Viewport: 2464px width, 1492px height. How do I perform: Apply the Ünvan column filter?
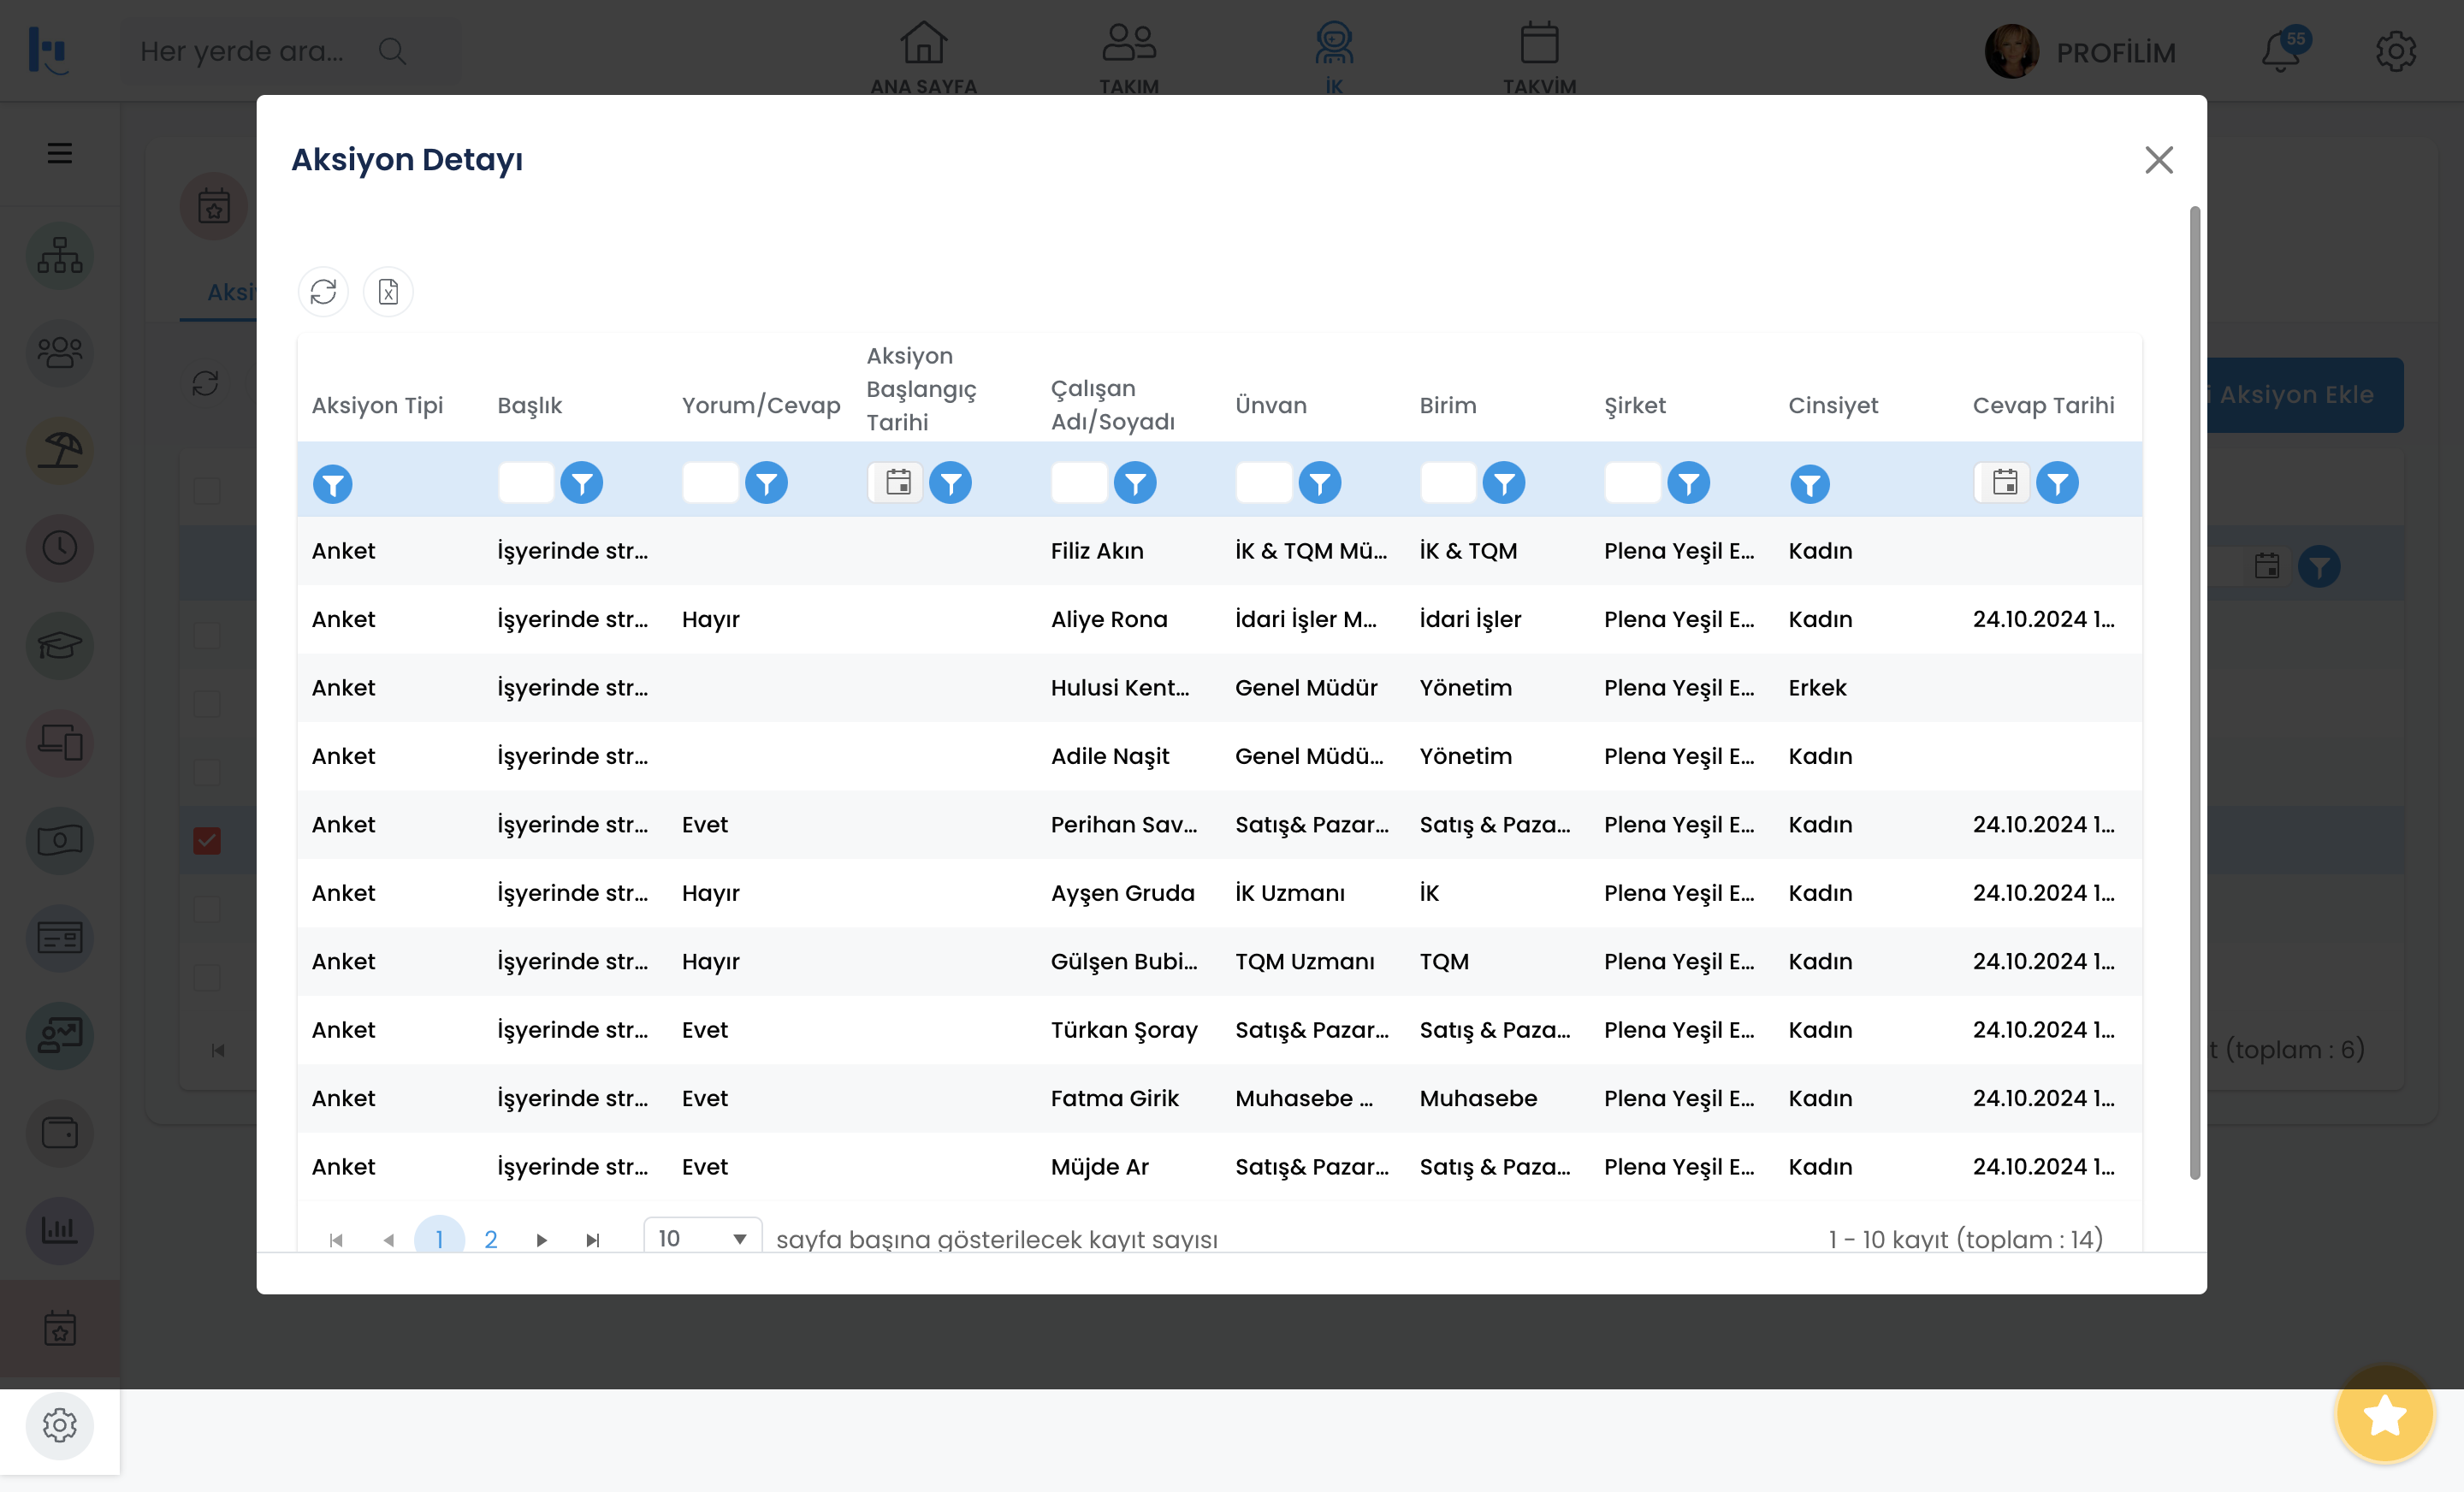pos(1320,483)
